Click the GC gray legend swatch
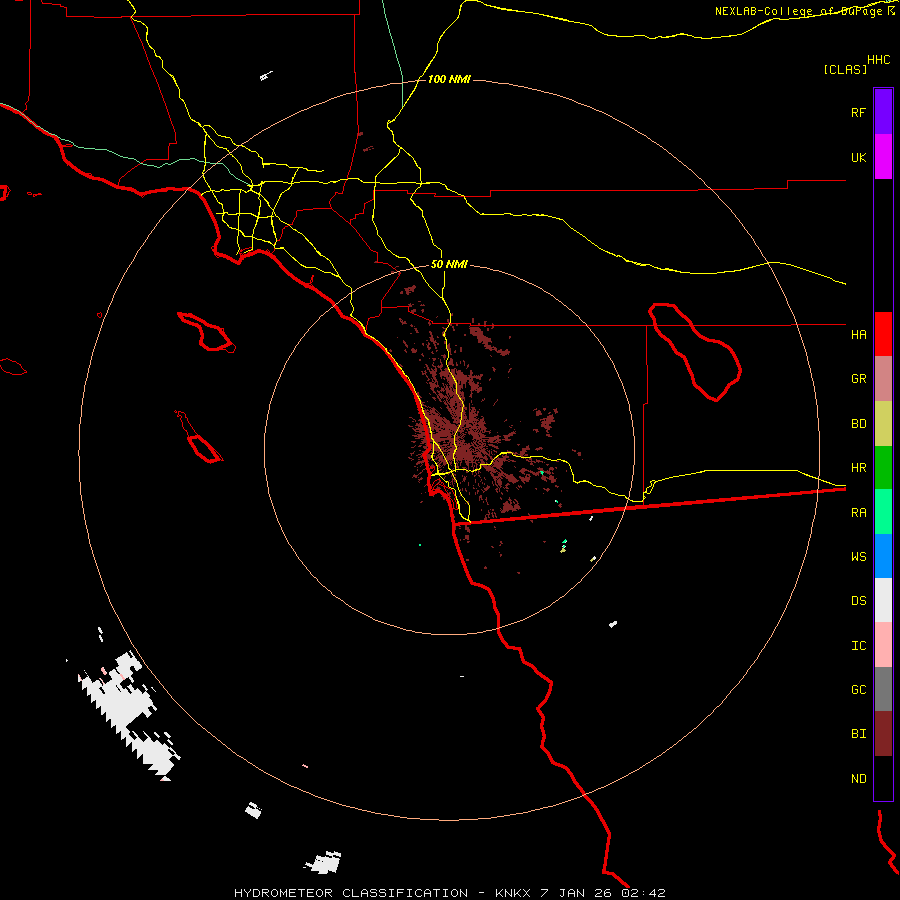 click(883, 689)
